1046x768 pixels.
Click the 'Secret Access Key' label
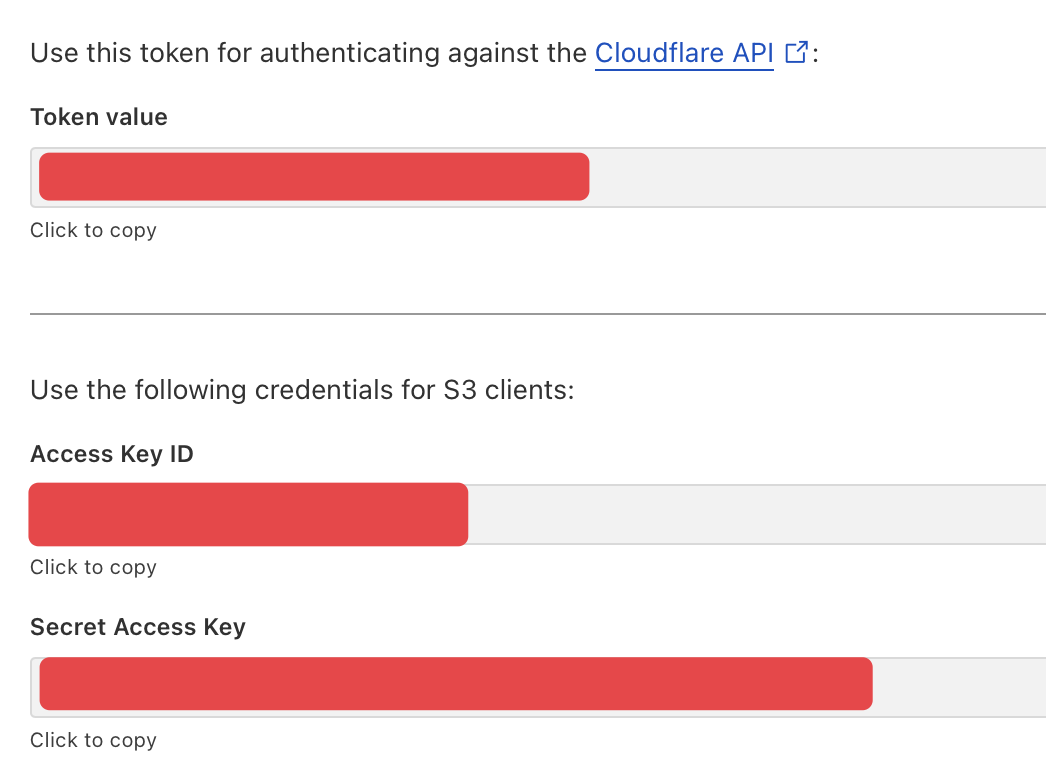138,627
